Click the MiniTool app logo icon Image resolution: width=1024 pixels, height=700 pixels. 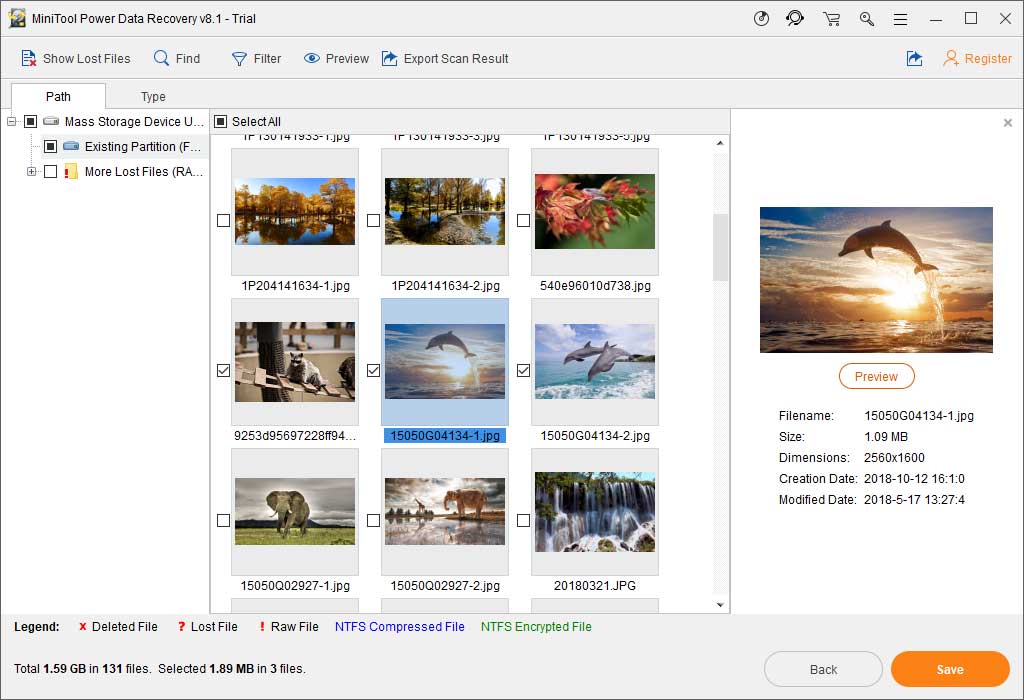tap(17, 18)
